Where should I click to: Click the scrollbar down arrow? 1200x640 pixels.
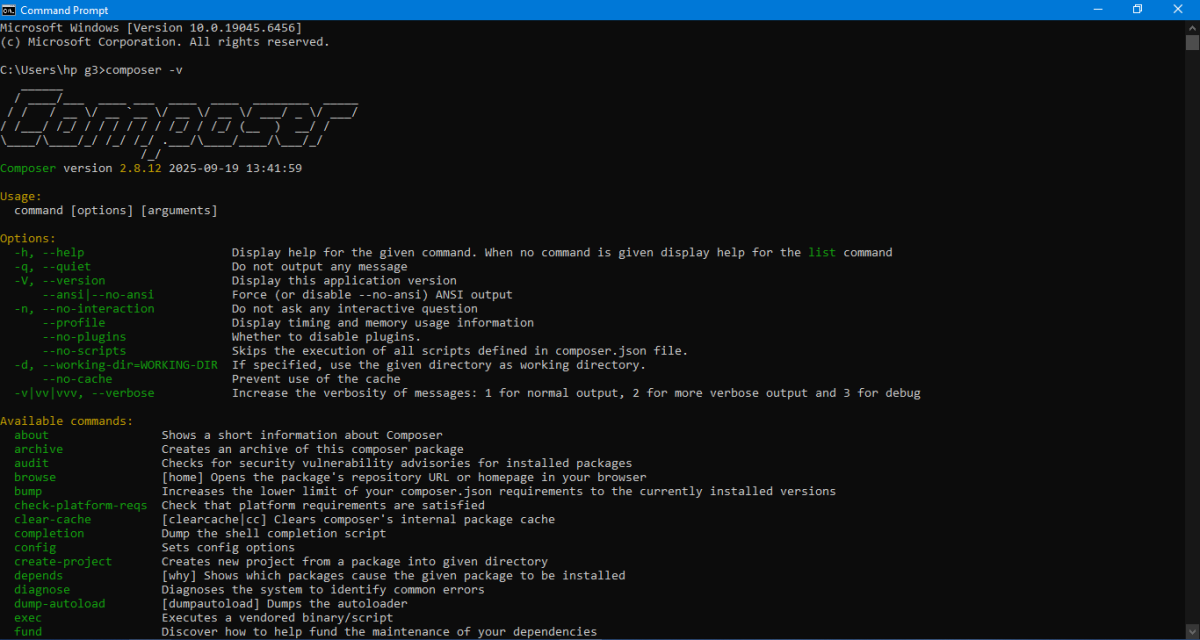pos(1191,632)
